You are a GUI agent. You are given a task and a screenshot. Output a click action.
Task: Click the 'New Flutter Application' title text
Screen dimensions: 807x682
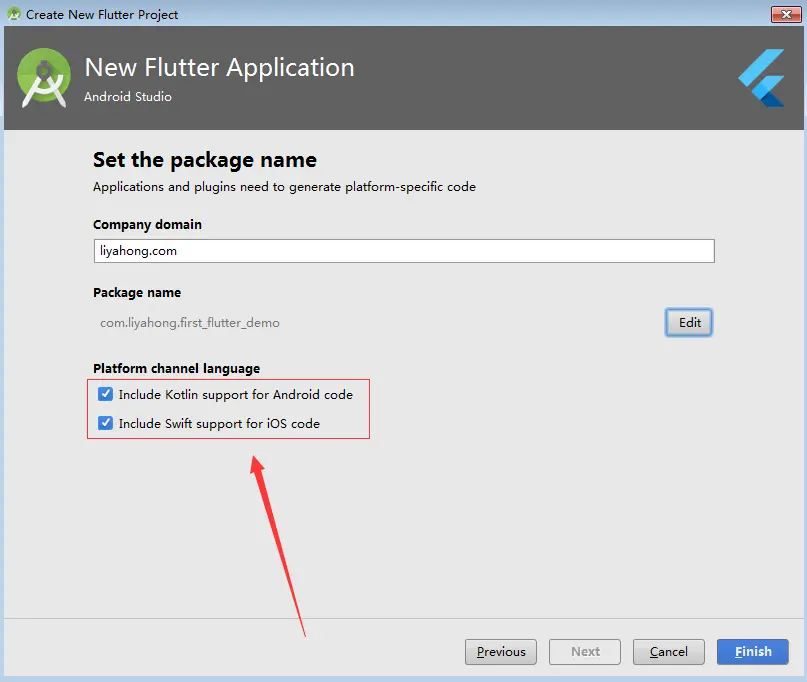coord(220,67)
